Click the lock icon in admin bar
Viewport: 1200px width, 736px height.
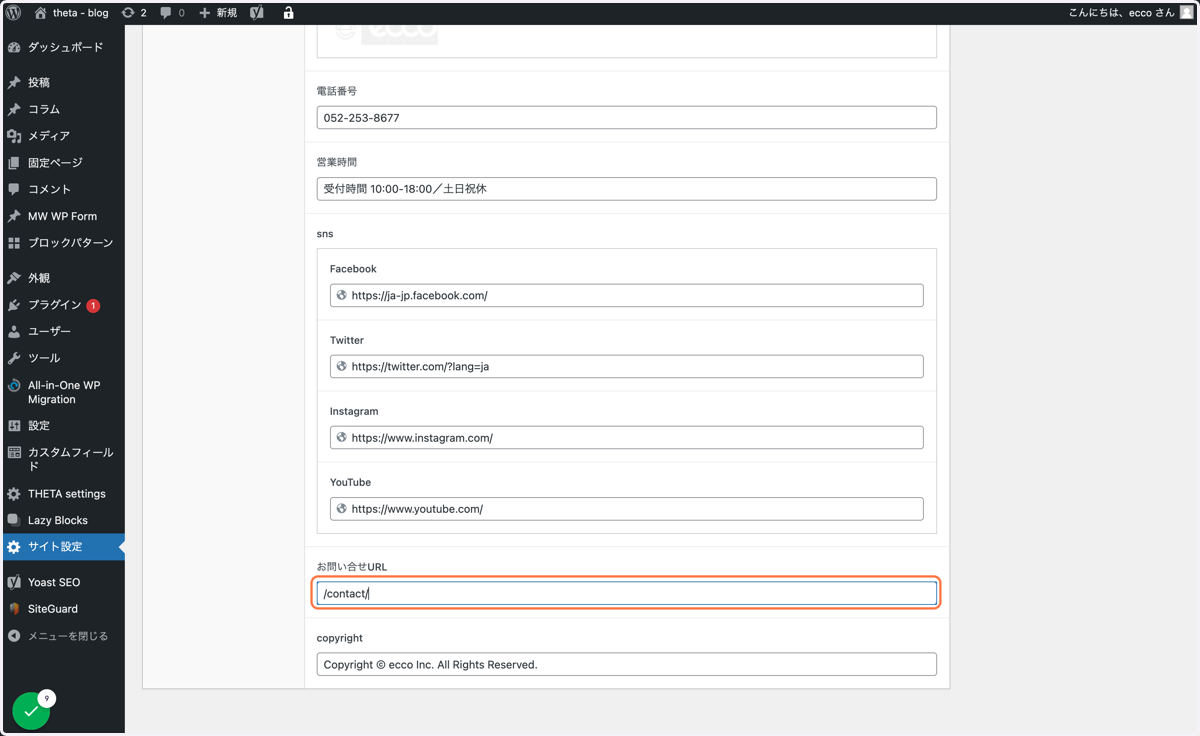pos(288,13)
